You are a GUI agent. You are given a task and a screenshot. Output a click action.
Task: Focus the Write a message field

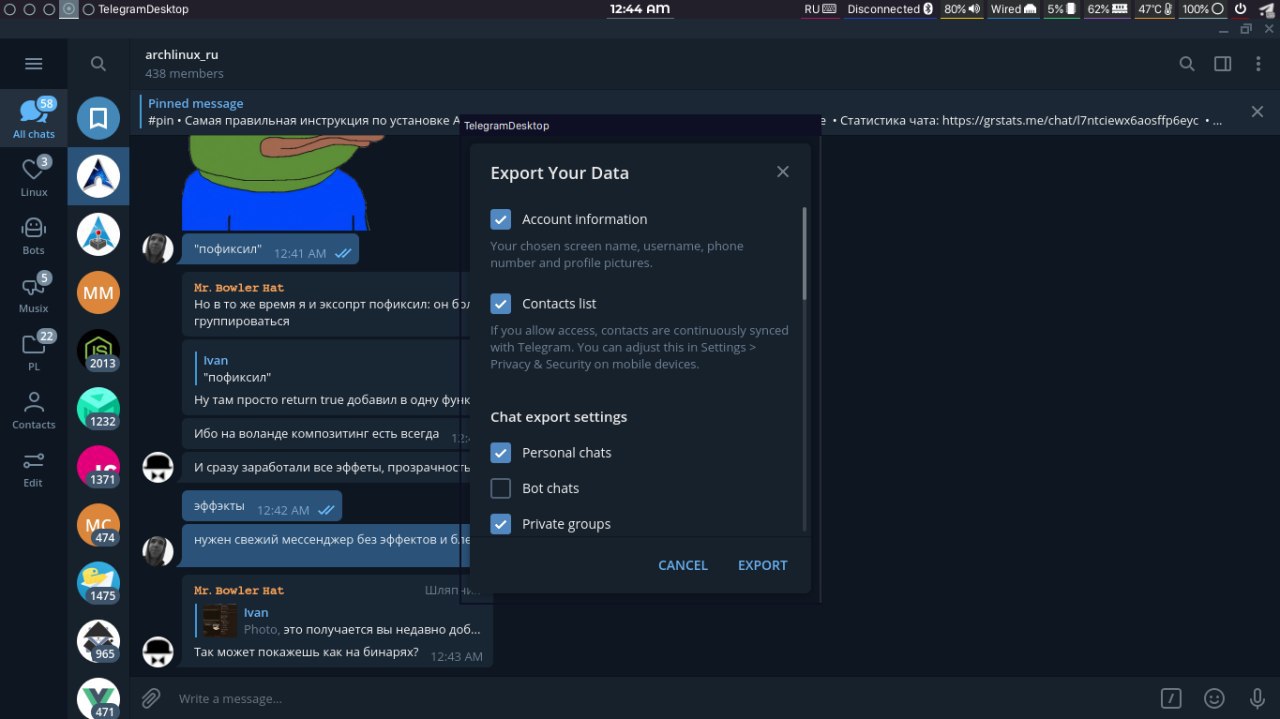point(660,698)
